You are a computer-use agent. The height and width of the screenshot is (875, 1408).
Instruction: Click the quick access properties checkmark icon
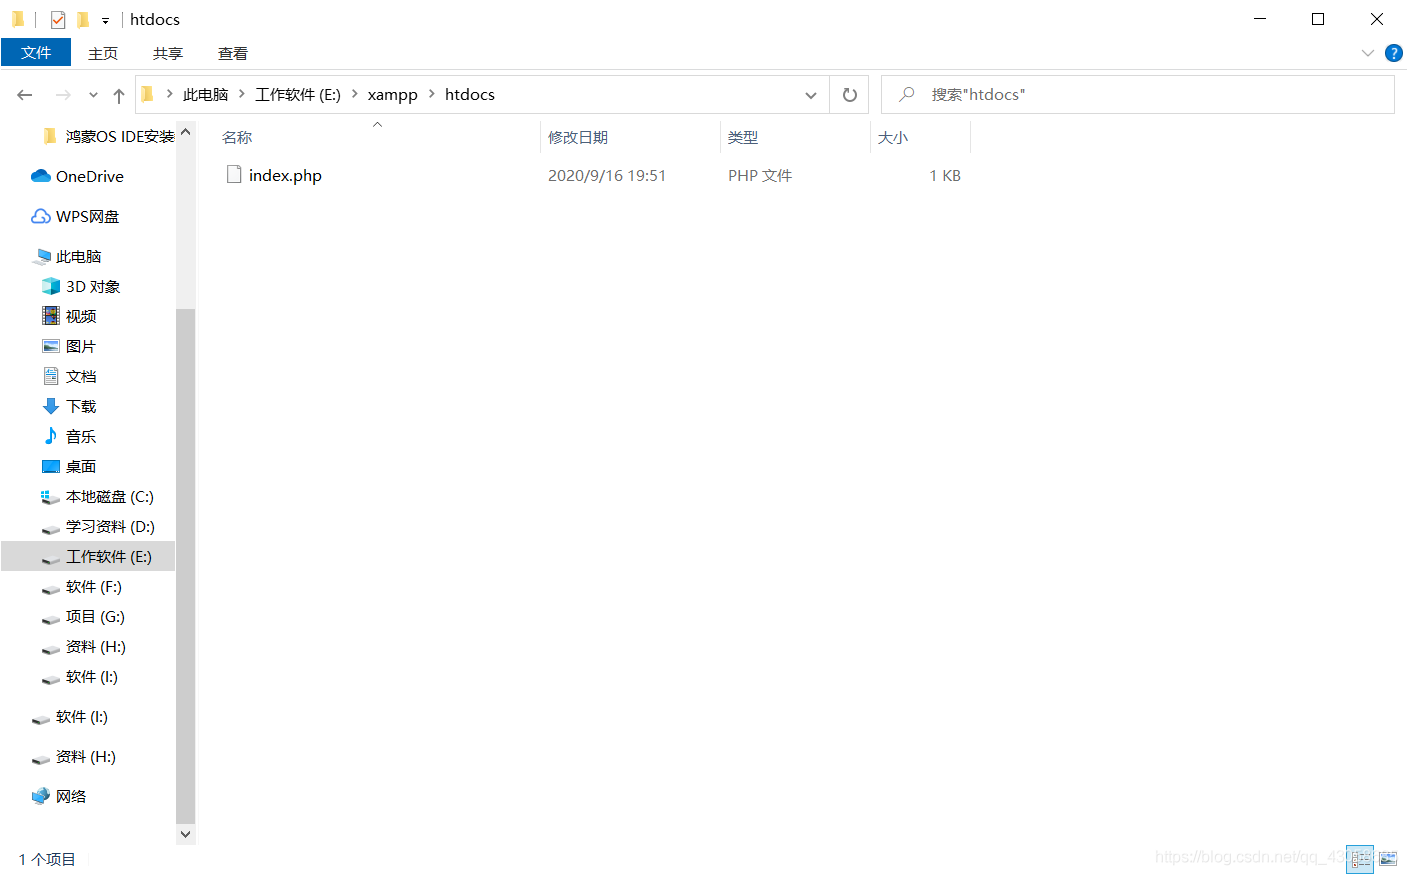[58, 19]
